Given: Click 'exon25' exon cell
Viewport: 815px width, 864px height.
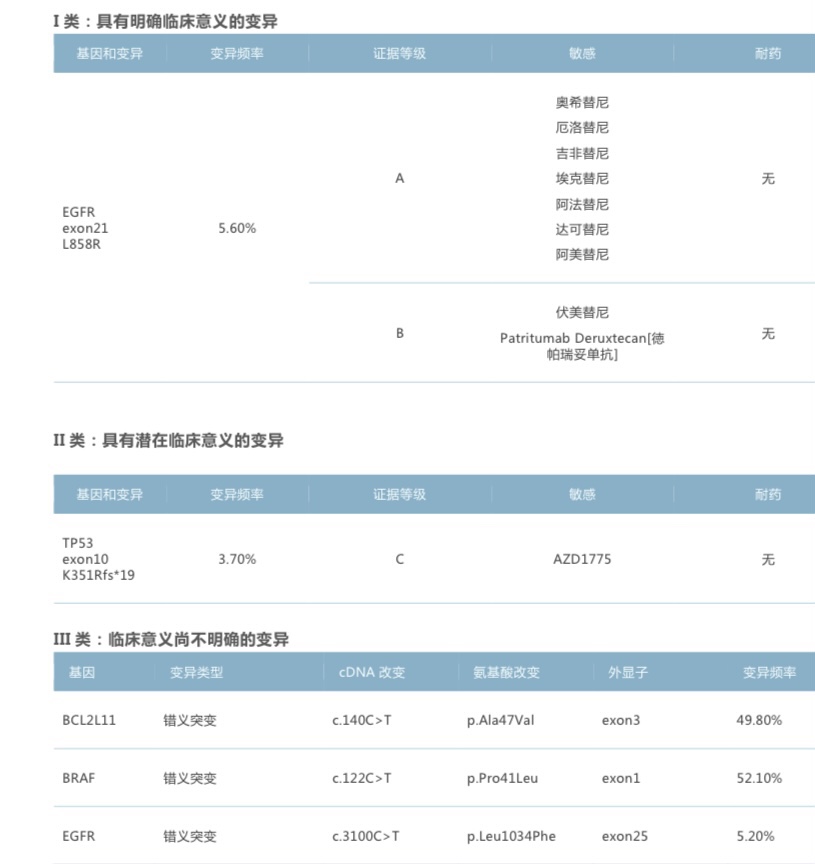Looking at the screenshot, I should click(624, 836).
